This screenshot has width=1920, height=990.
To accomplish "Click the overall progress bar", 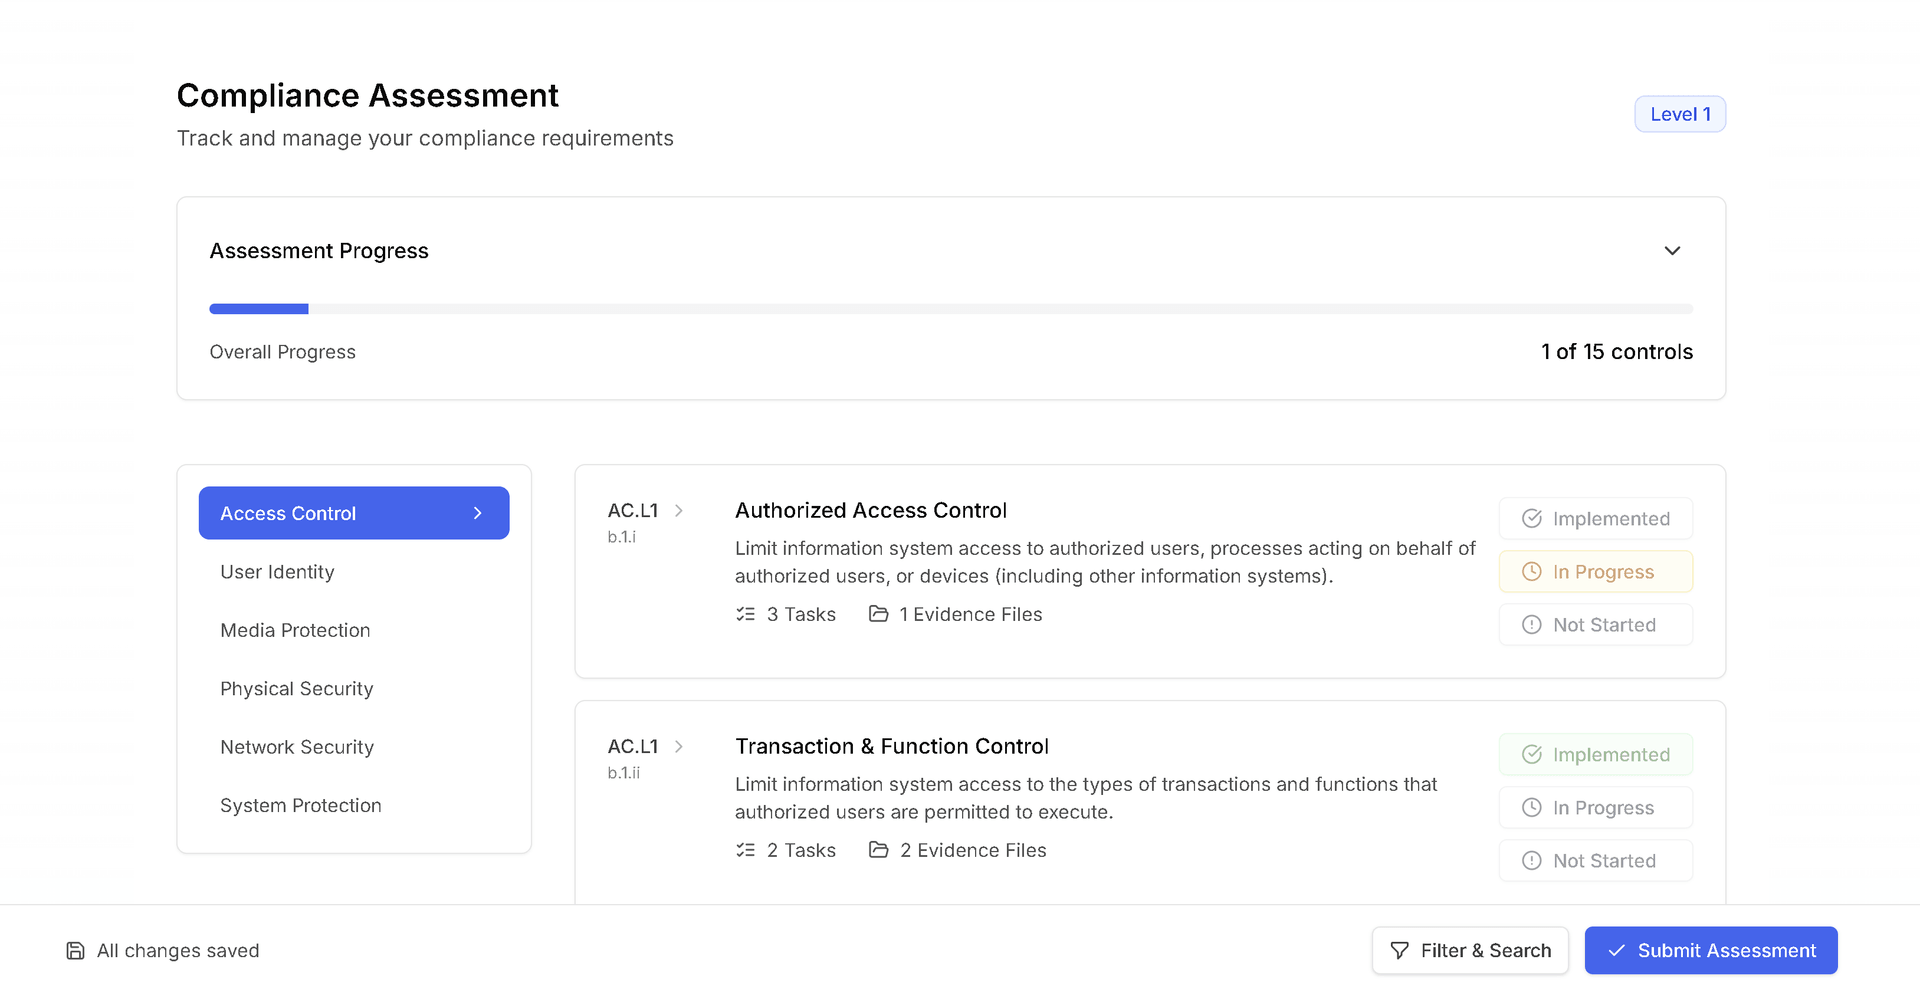I will click(x=951, y=309).
